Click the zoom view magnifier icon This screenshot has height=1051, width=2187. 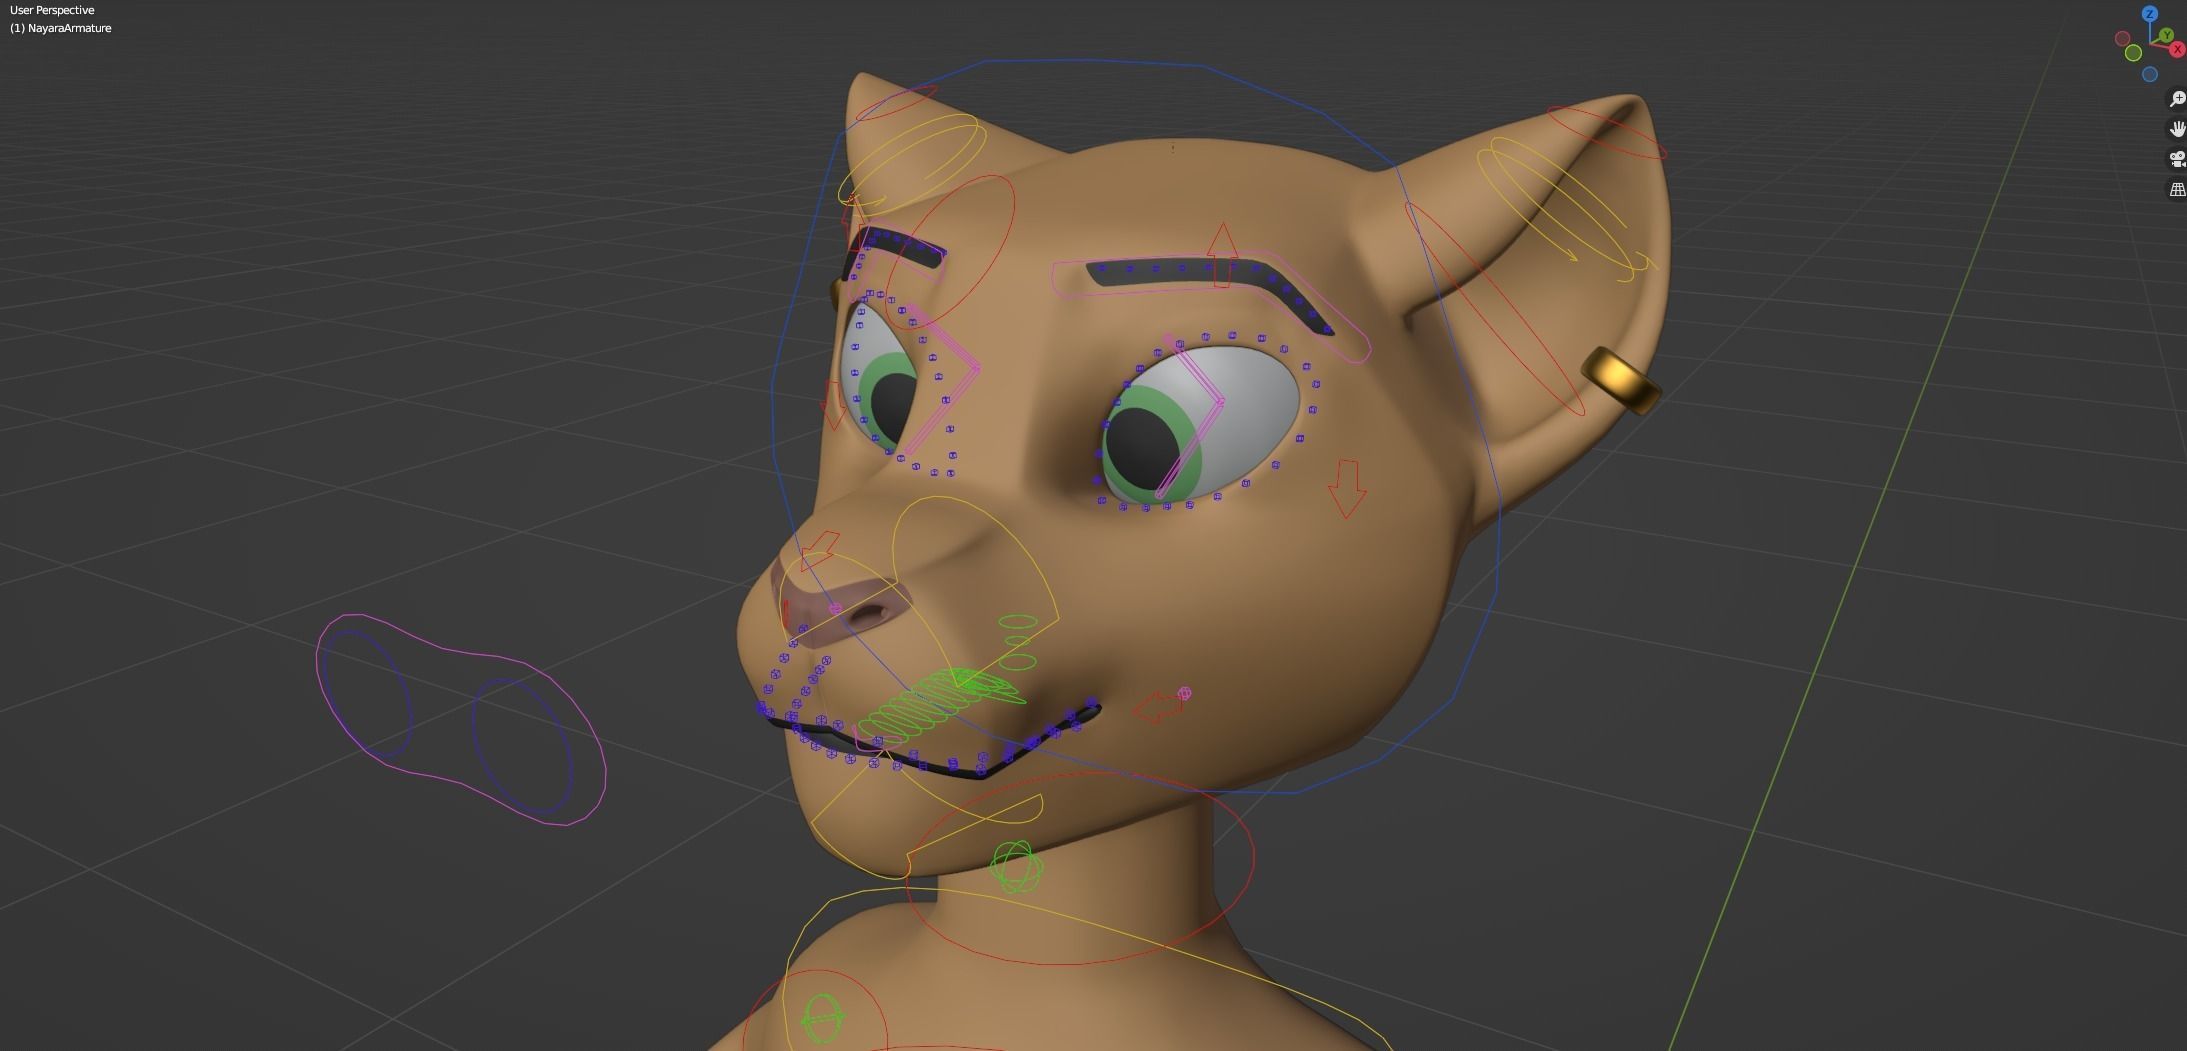pos(2178,99)
